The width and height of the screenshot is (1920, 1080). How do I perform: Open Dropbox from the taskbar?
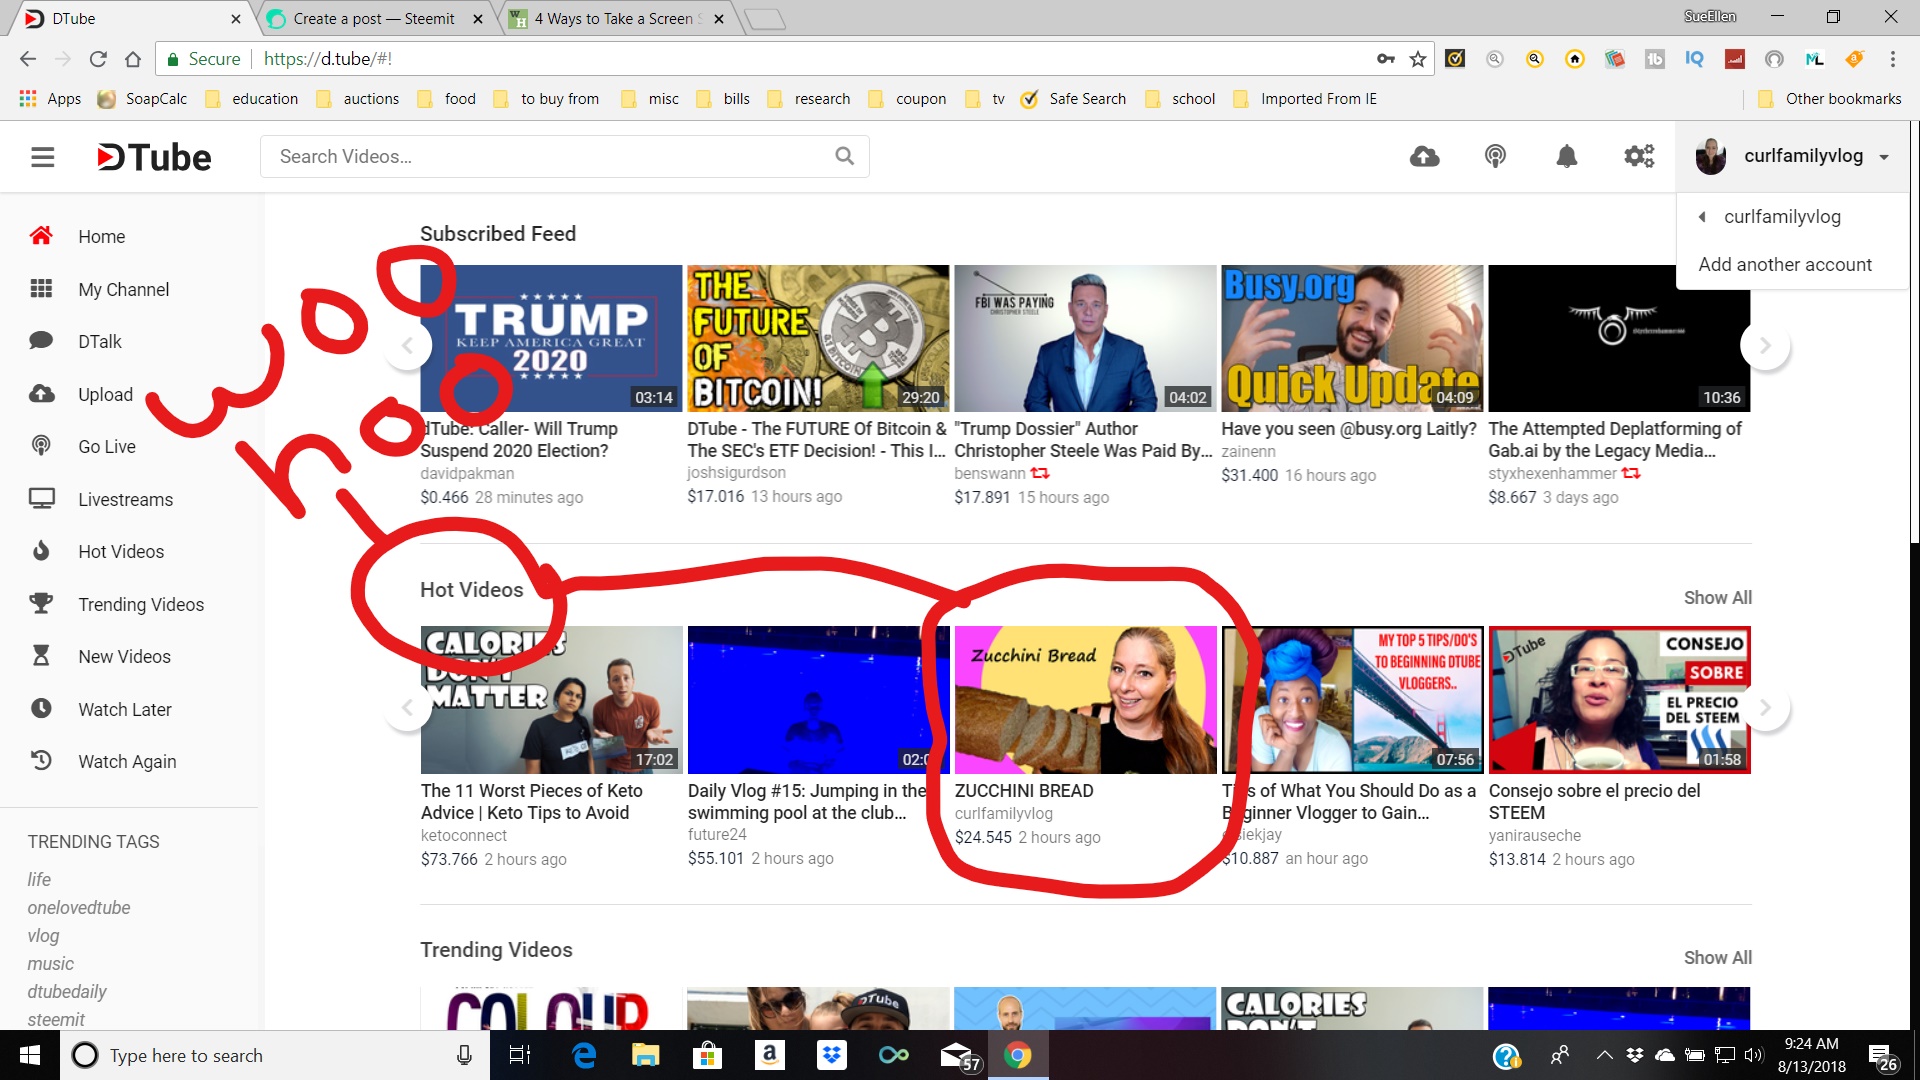(x=831, y=1055)
